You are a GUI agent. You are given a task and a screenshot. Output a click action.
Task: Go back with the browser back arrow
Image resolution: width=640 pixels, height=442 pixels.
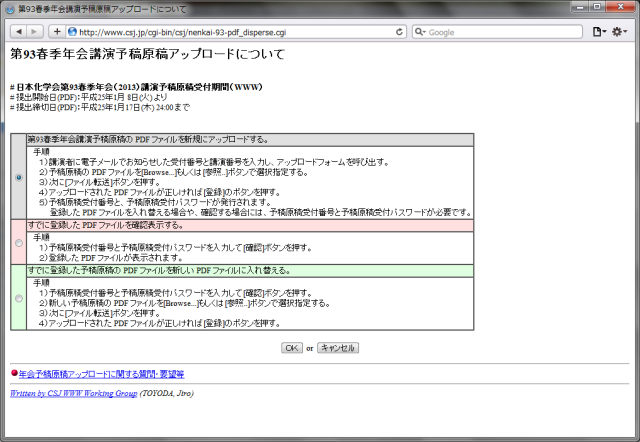[18, 31]
